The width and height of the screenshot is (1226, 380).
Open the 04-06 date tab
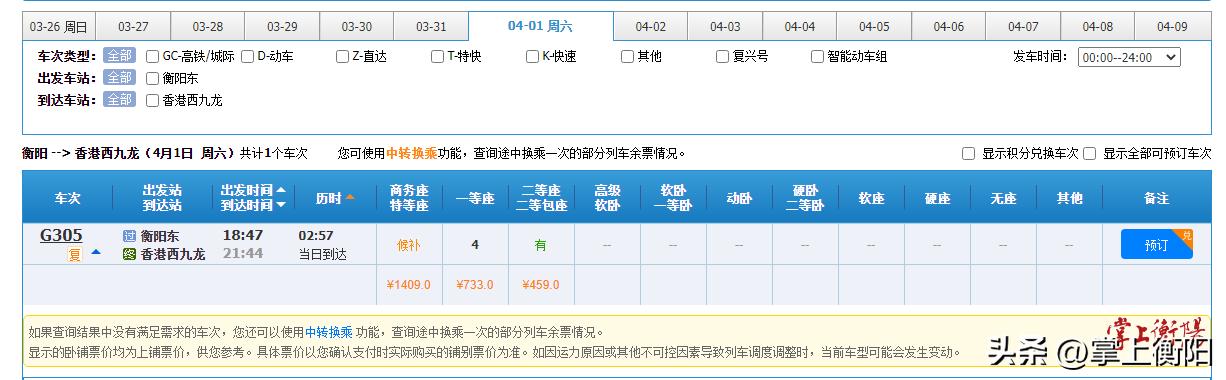(x=948, y=26)
